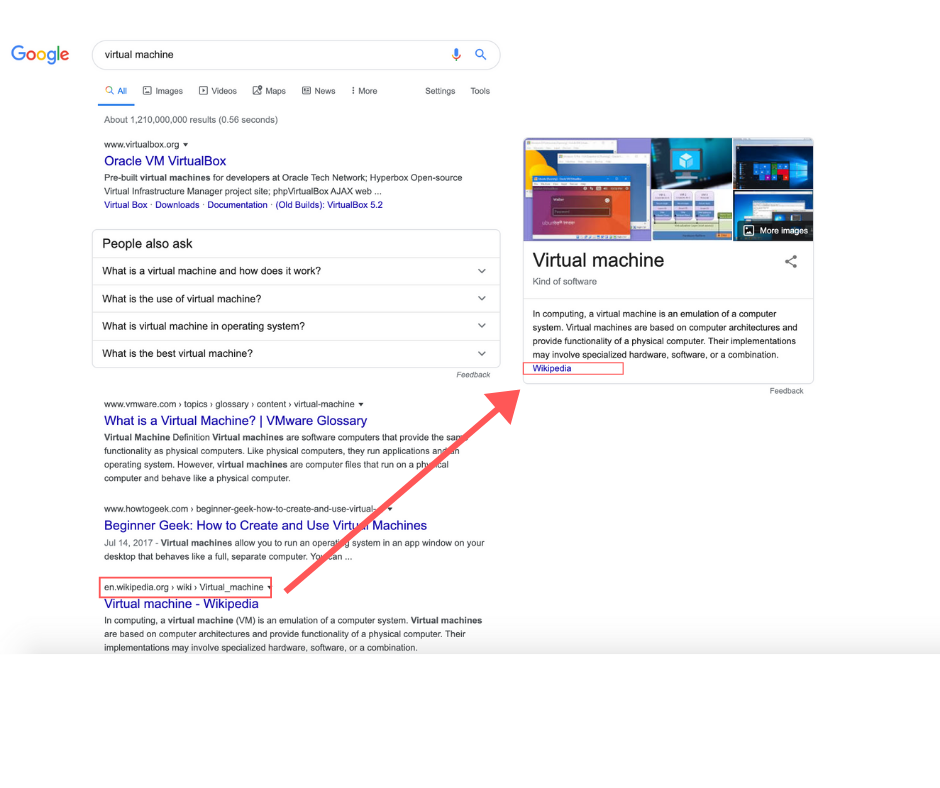940x788 pixels.
Task: Click the microphone voice search icon
Action: [x=456, y=55]
